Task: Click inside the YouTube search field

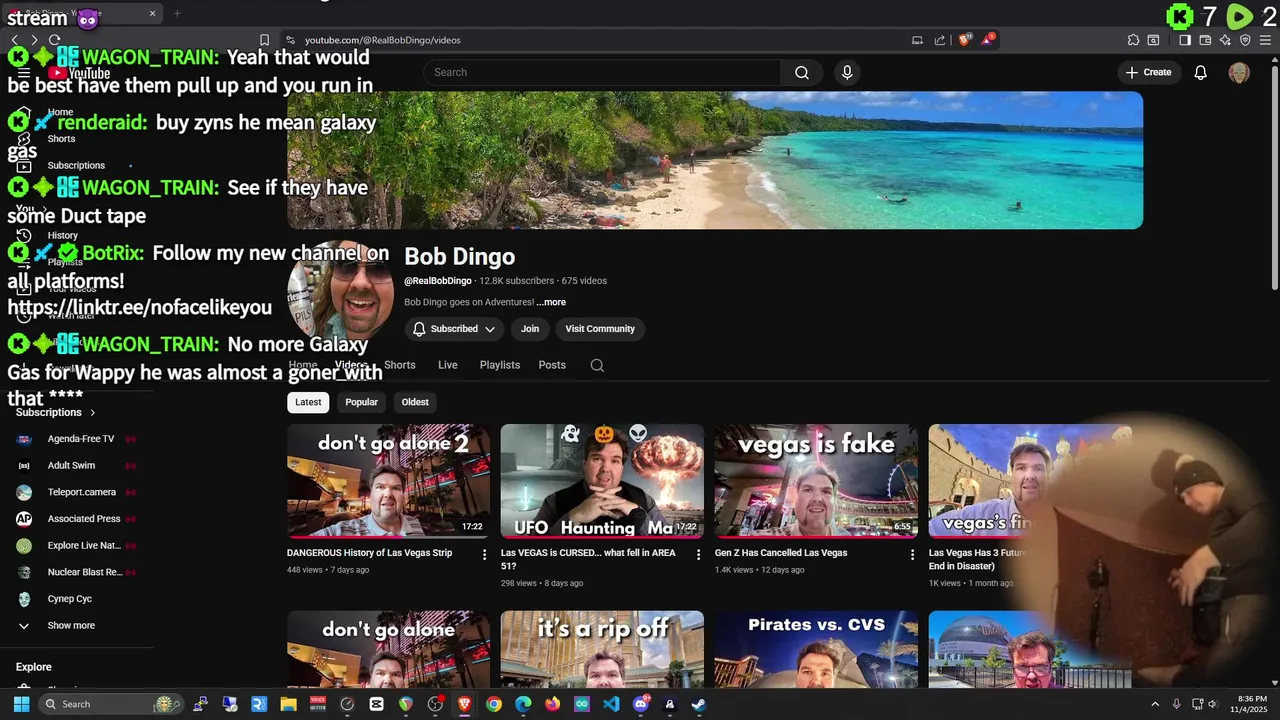Action: pyautogui.click(x=602, y=72)
